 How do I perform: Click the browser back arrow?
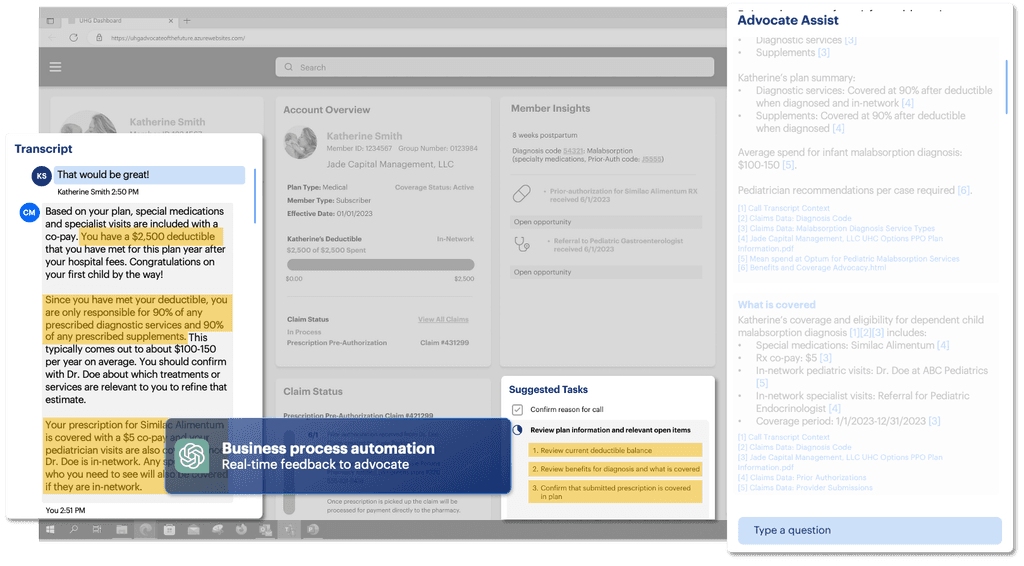[x=52, y=38]
